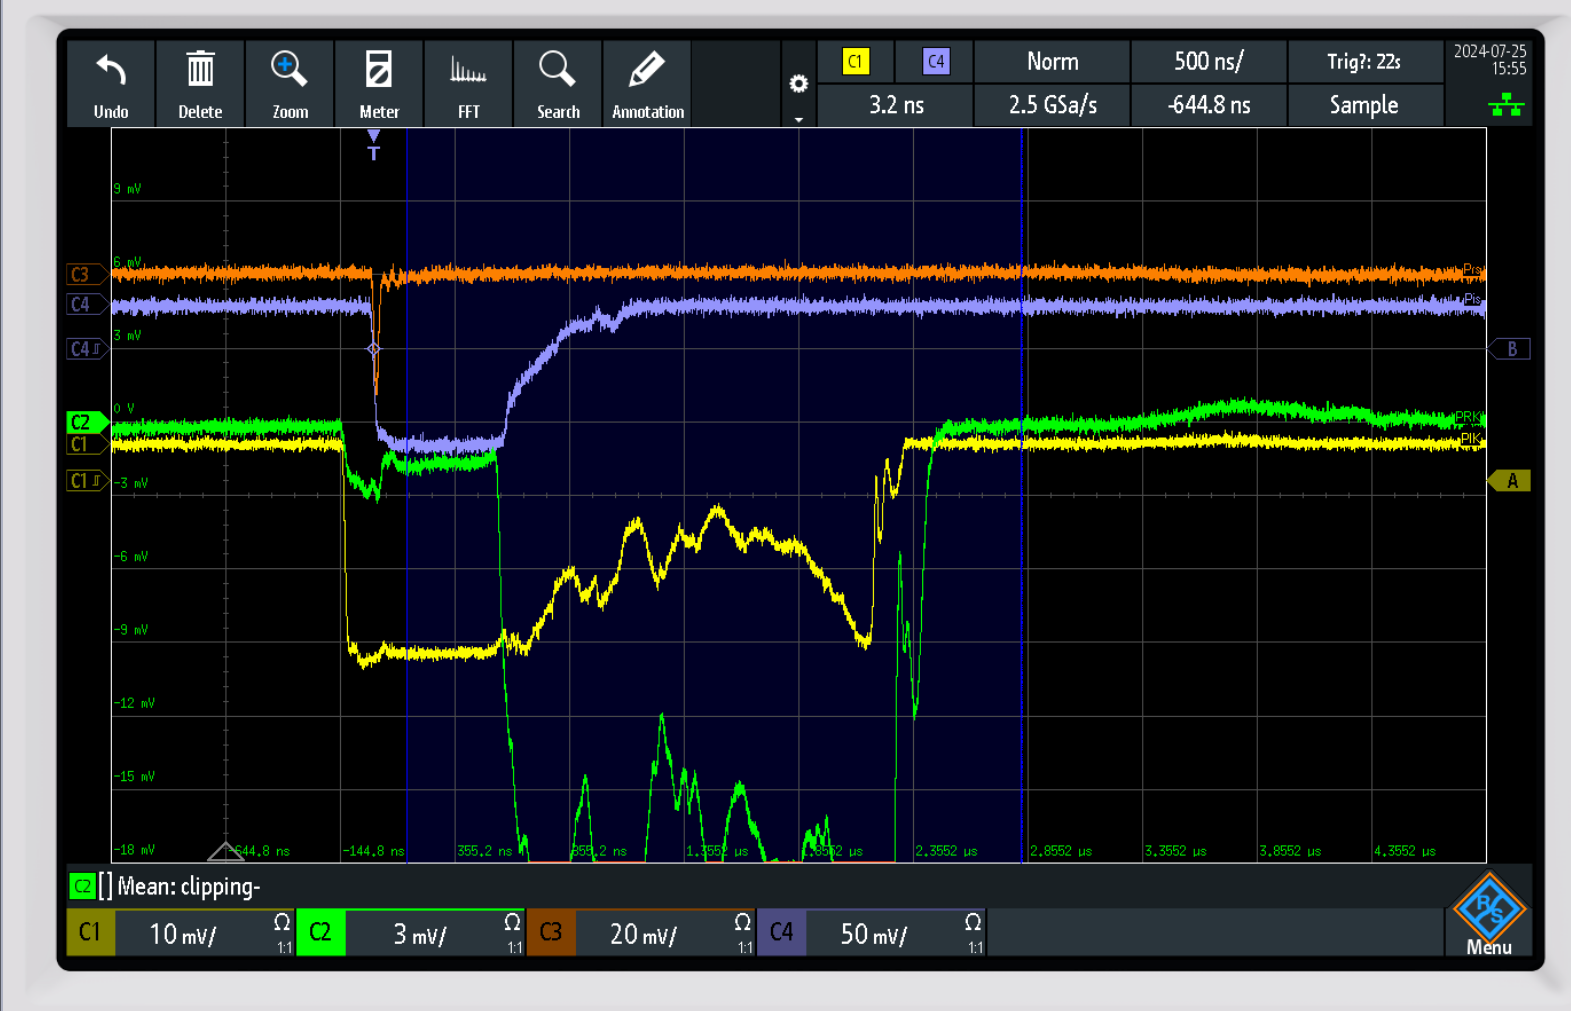The width and height of the screenshot is (1571, 1011).
Task: Open the 500 ns/ time scale setting
Action: (1208, 62)
